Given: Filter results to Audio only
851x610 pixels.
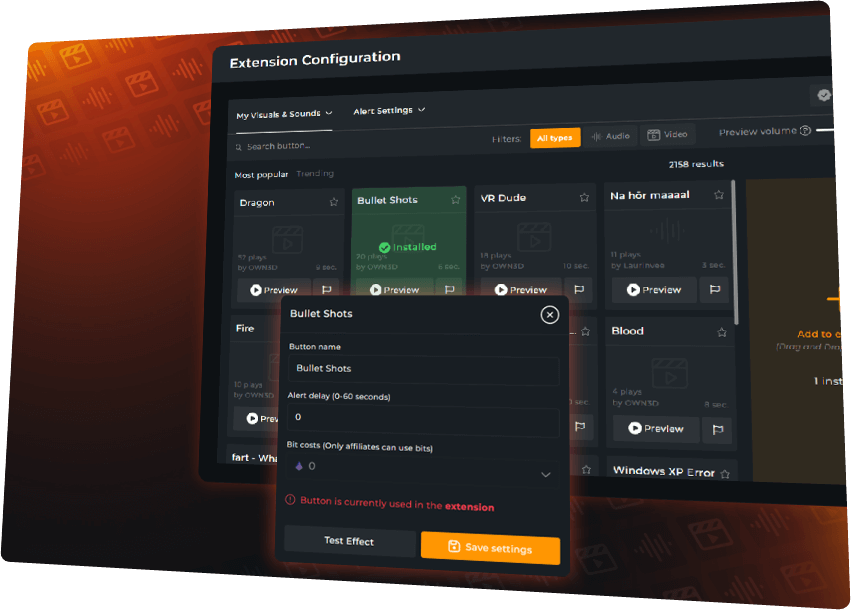Looking at the screenshot, I should [611, 136].
